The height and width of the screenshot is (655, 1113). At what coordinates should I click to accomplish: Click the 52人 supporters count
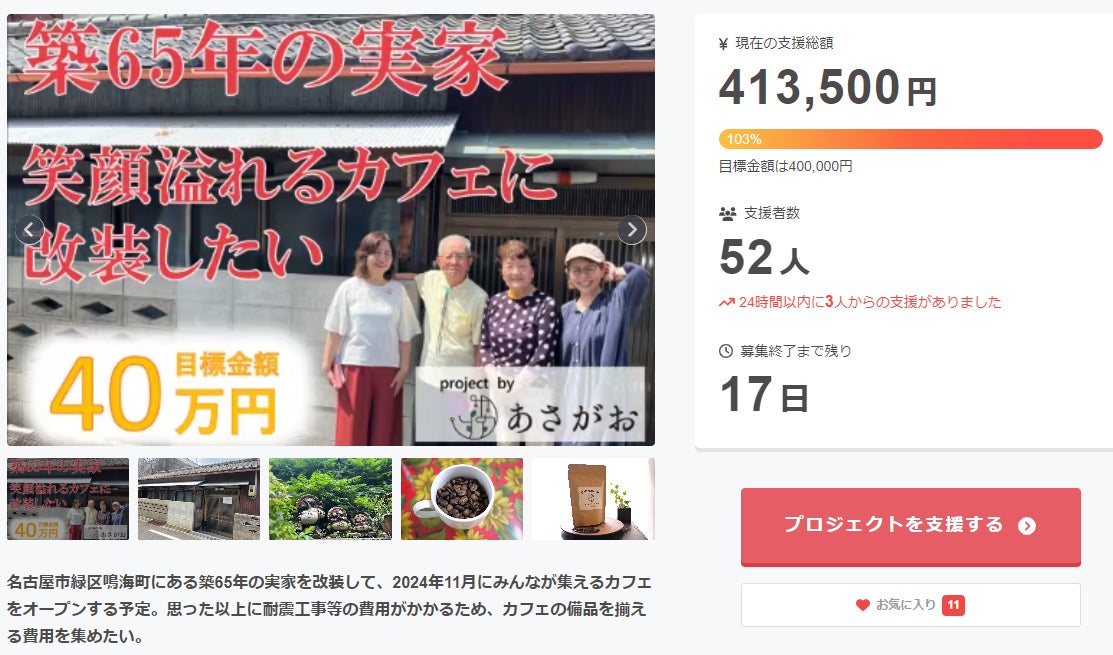pos(764,257)
